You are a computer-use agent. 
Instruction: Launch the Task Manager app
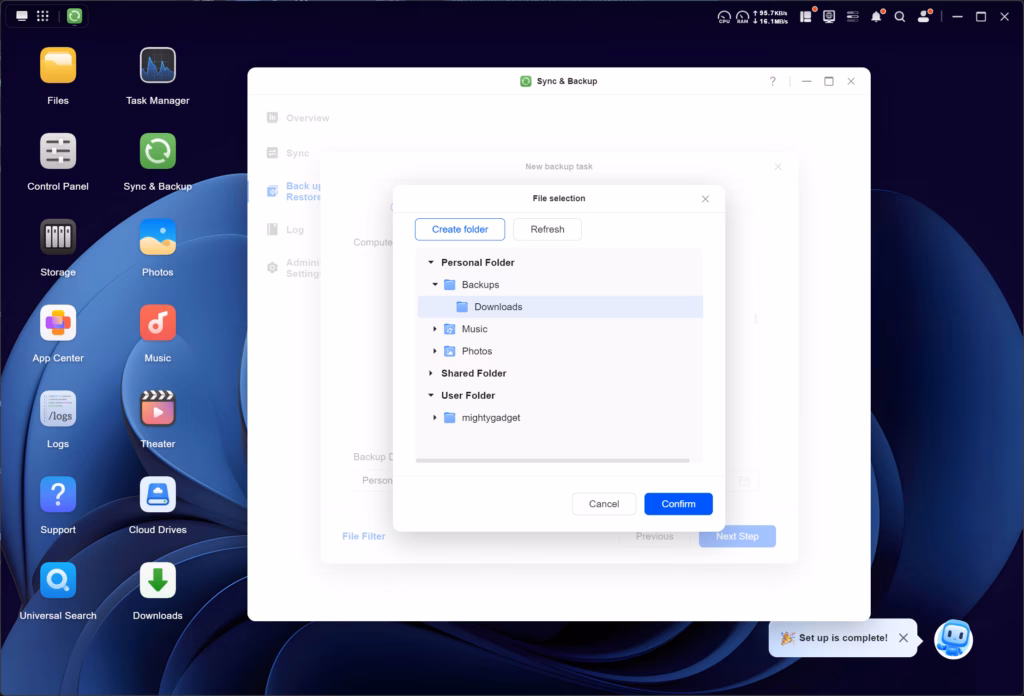coord(157,66)
